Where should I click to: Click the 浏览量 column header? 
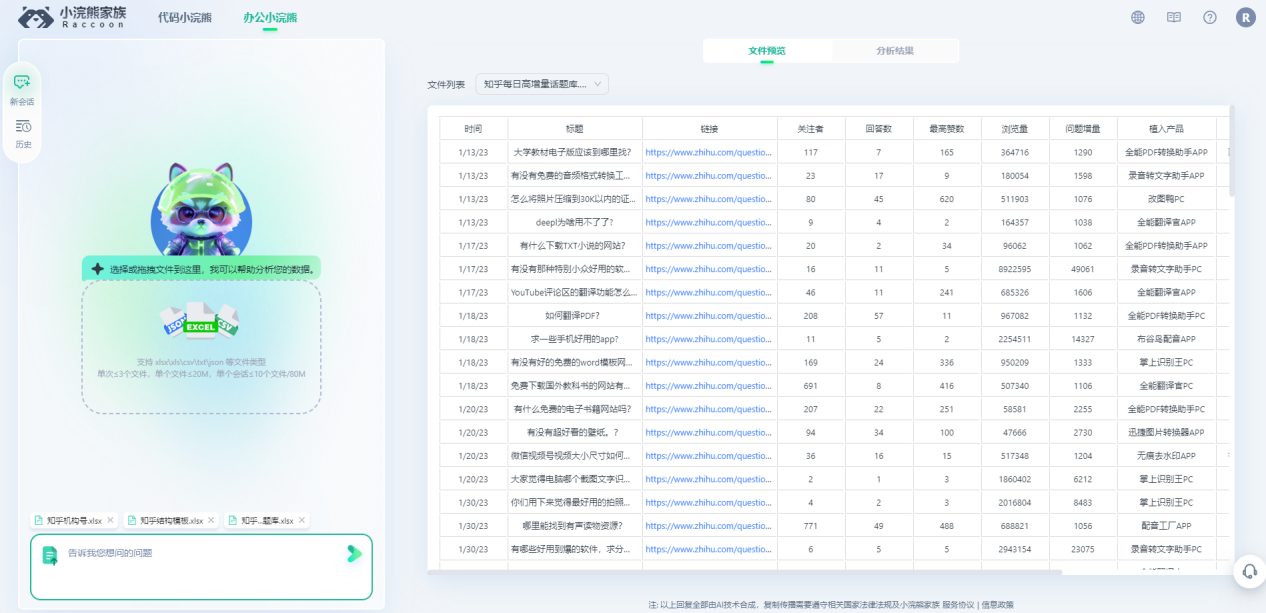(1014, 129)
